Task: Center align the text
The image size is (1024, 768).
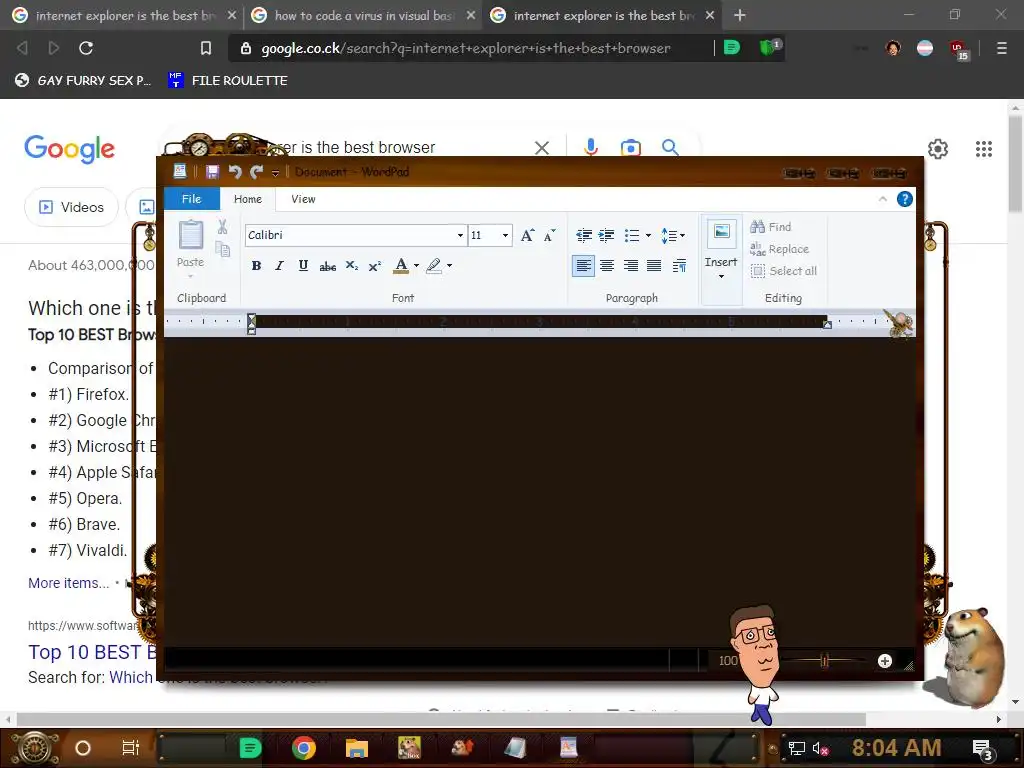Action: tap(607, 266)
